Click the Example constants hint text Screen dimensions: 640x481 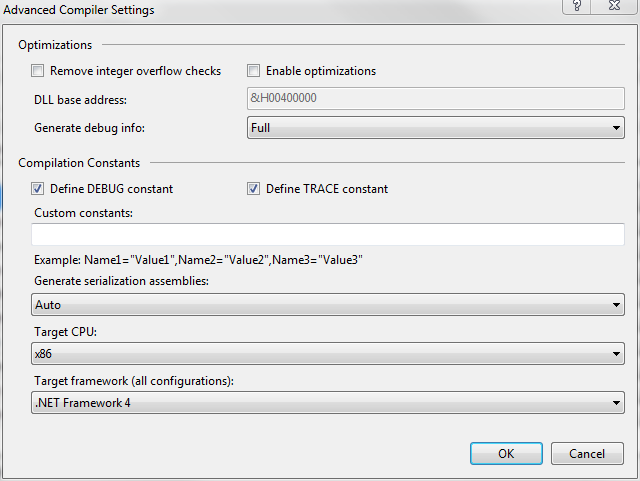click(198, 260)
